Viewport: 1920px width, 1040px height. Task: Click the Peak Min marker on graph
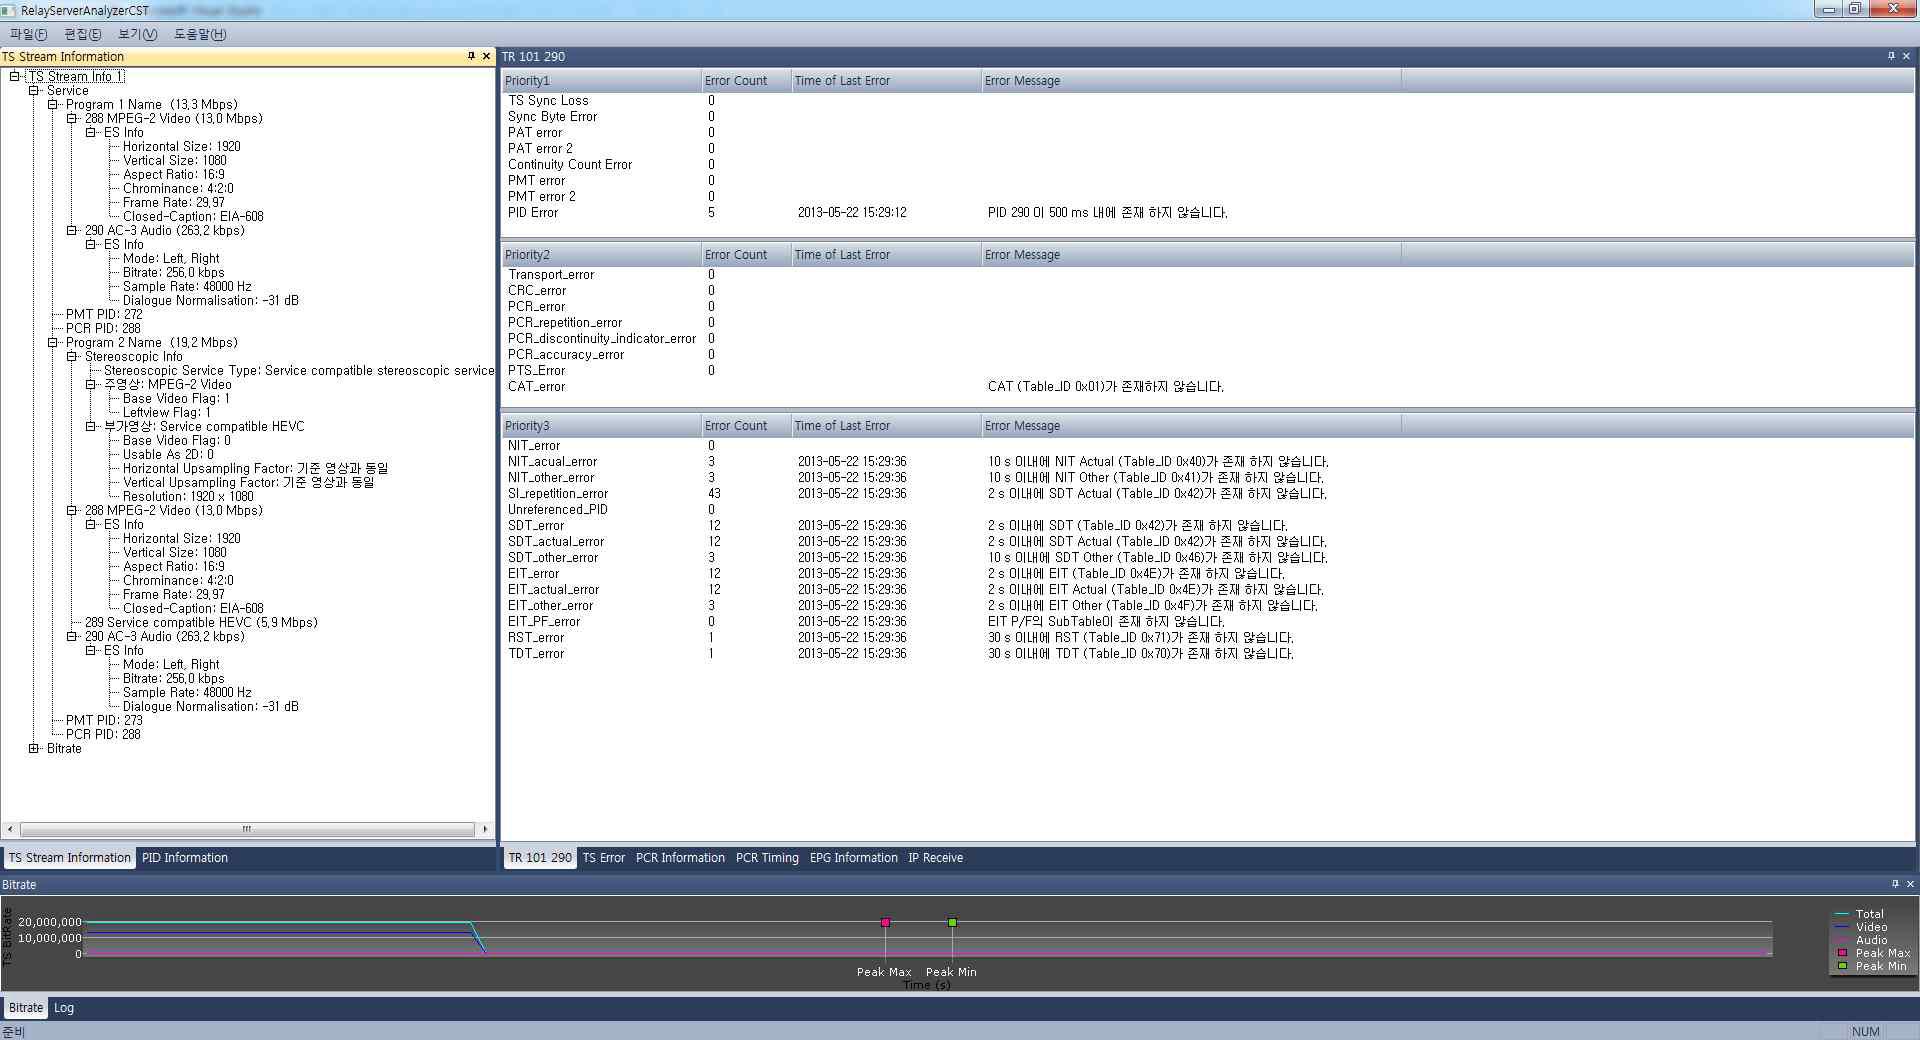952,922
